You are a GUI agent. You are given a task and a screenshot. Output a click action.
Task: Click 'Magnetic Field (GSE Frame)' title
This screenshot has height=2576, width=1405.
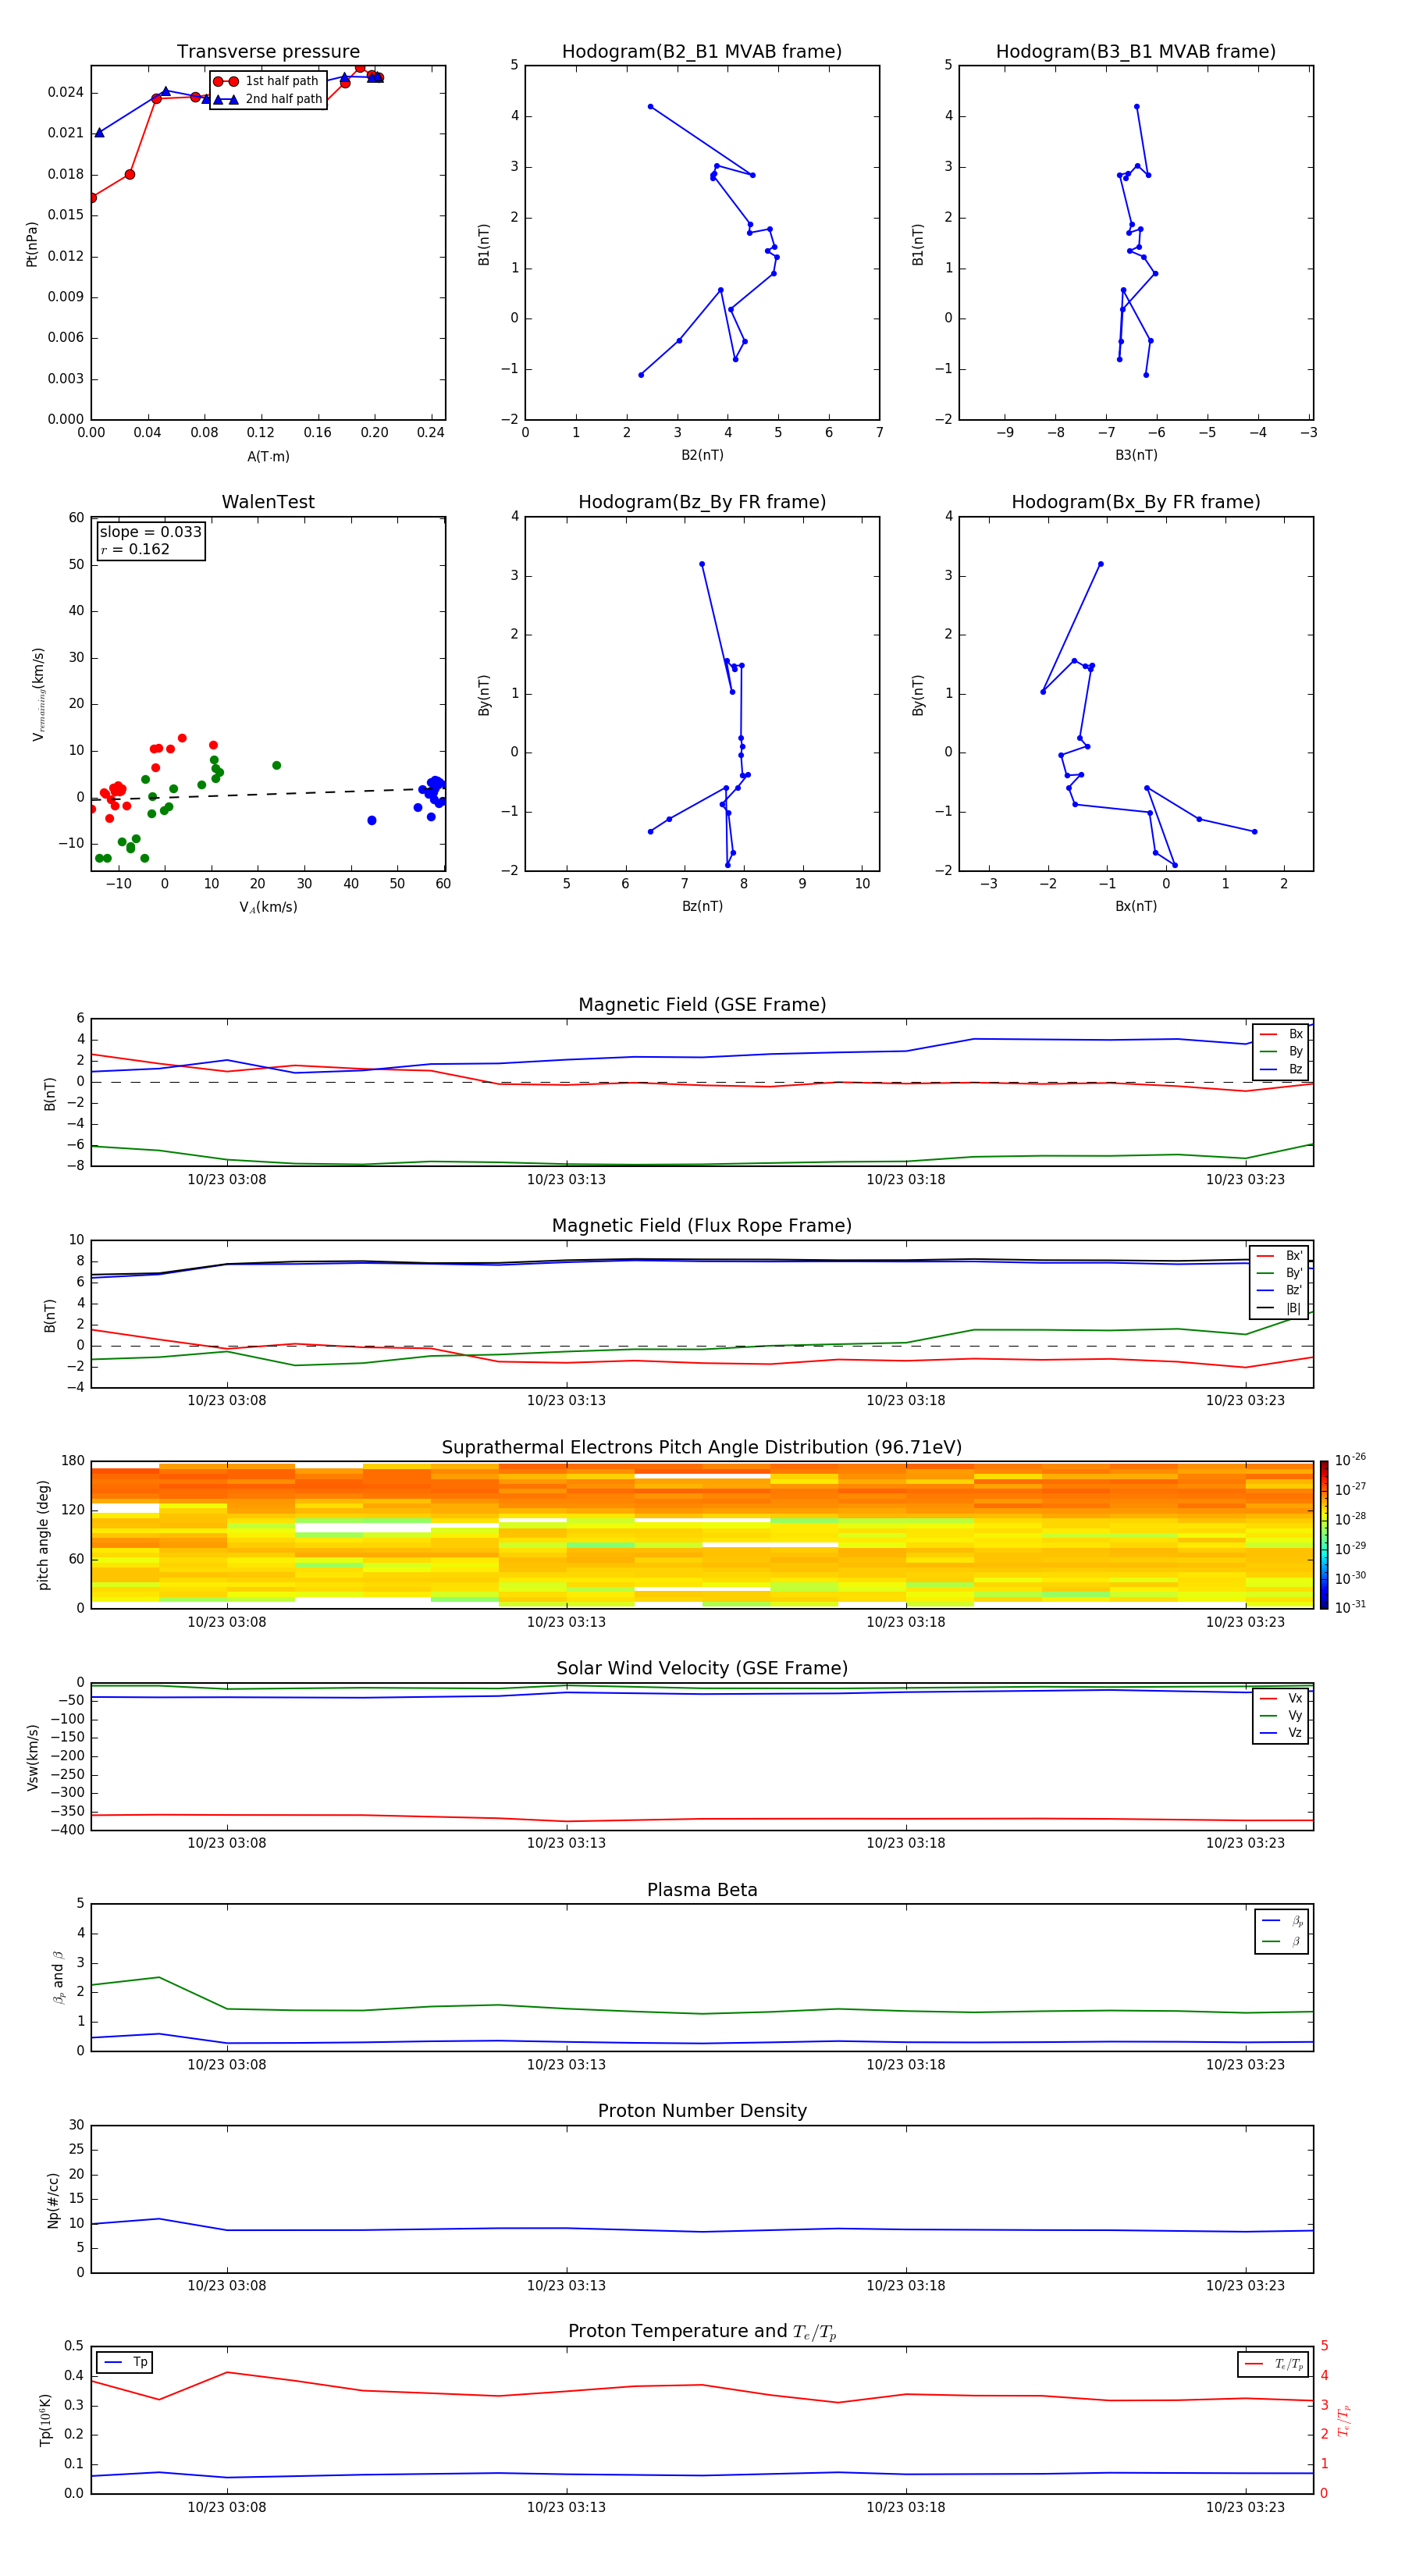coord(702,1005)
